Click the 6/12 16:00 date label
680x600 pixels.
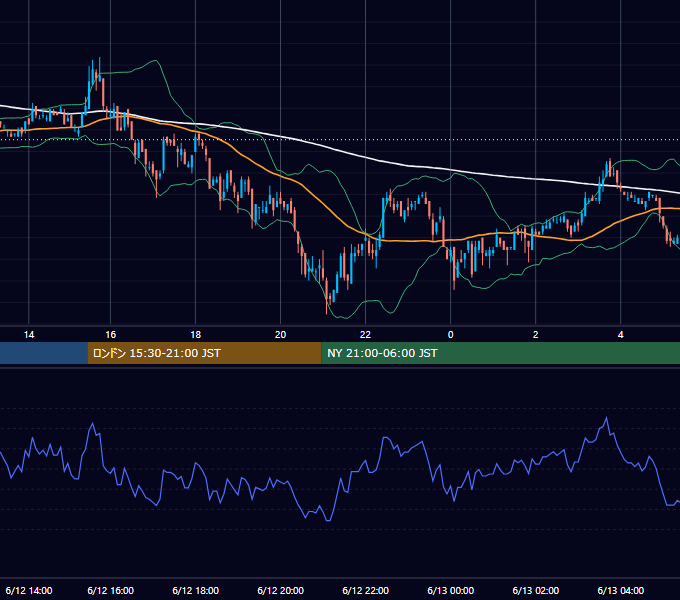[x=111, y=590]
